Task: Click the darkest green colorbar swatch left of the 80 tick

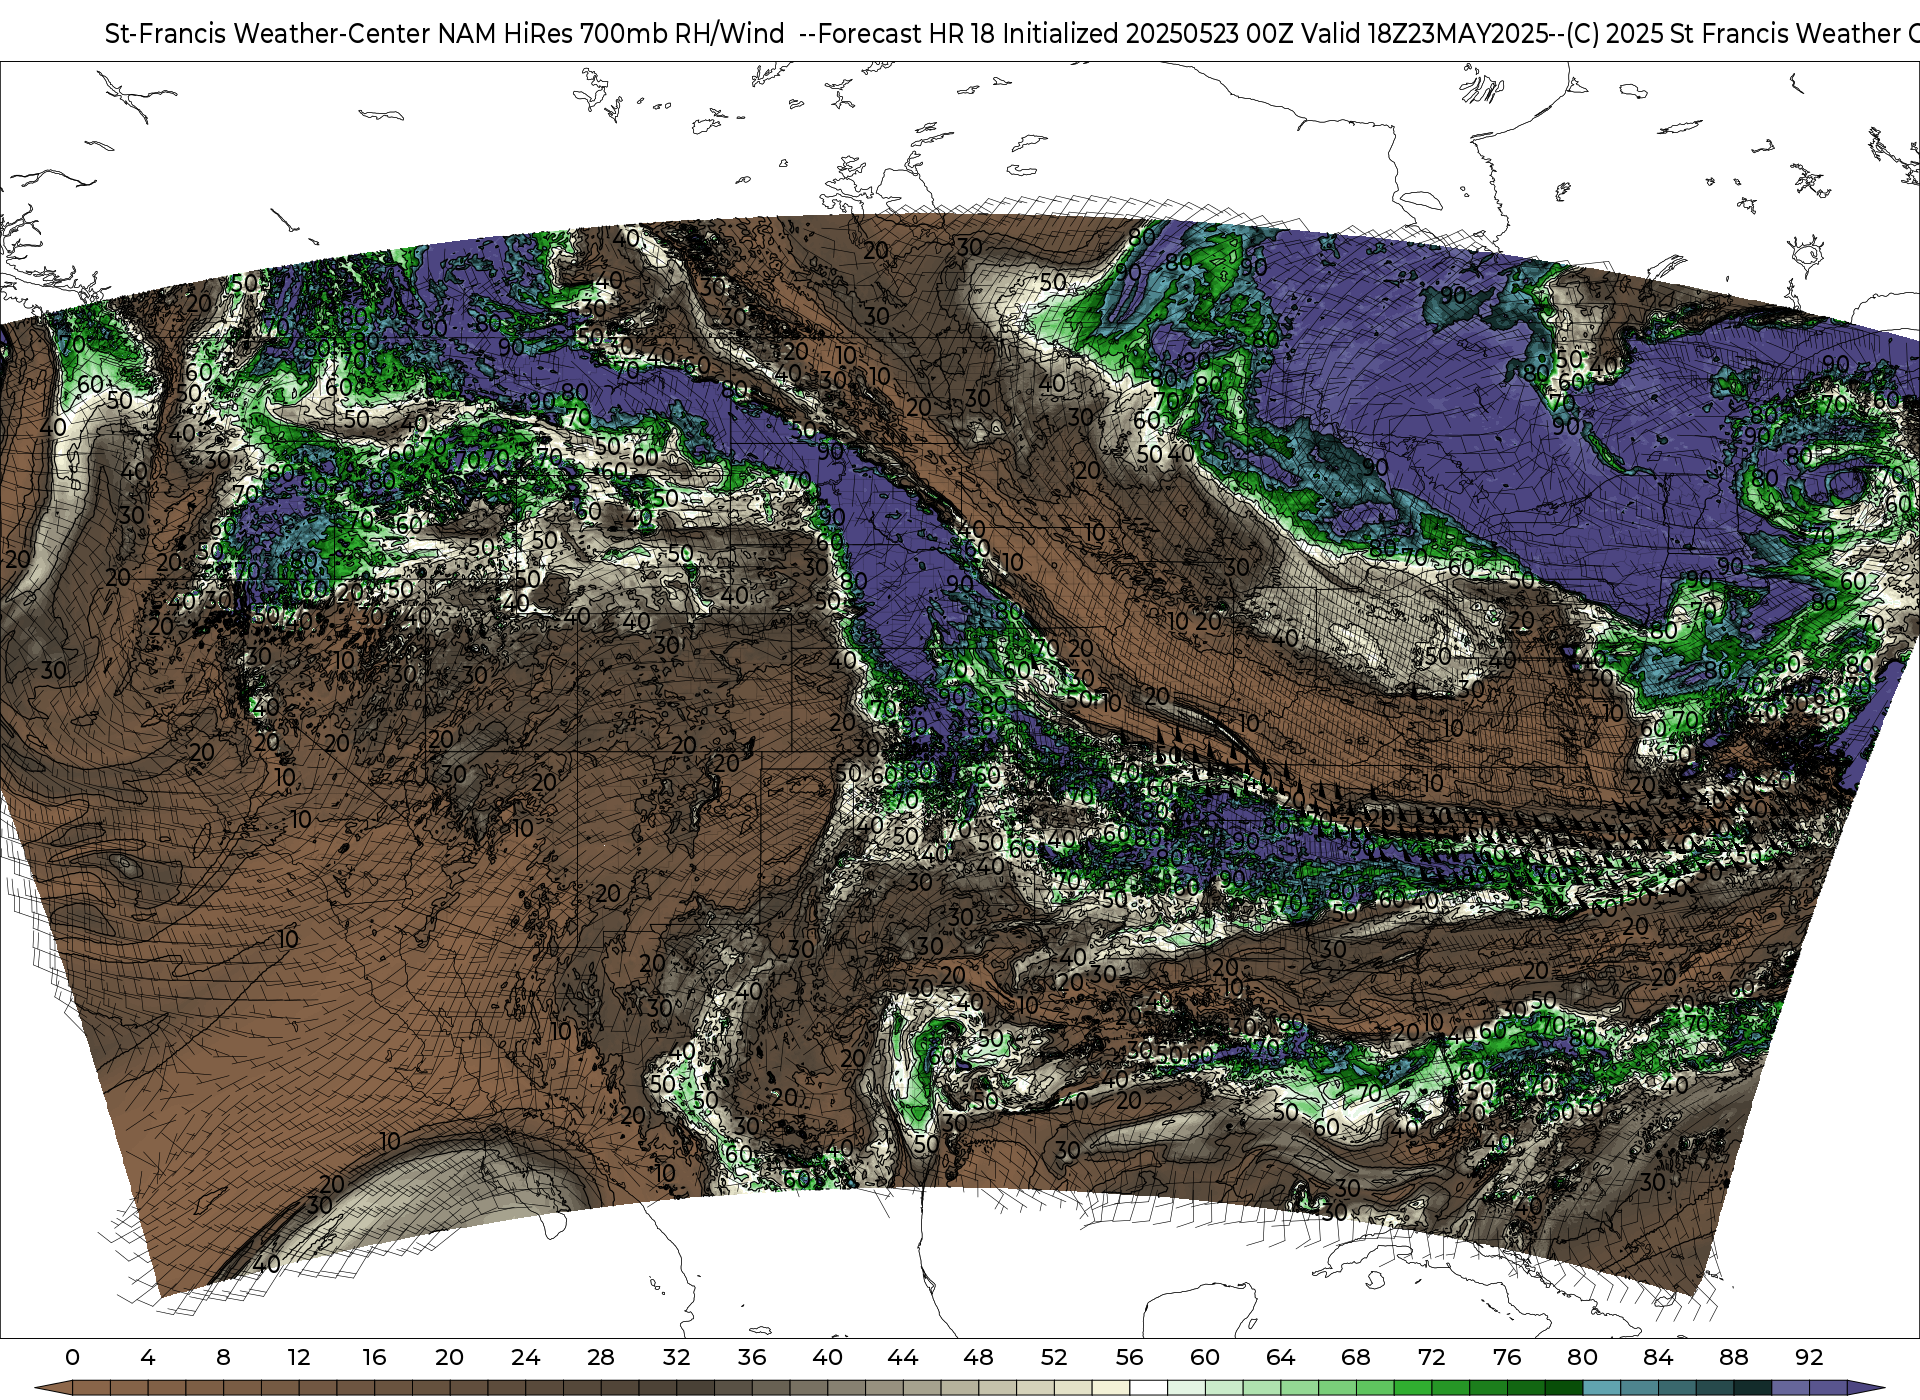Action: tap(1563, 1388)
